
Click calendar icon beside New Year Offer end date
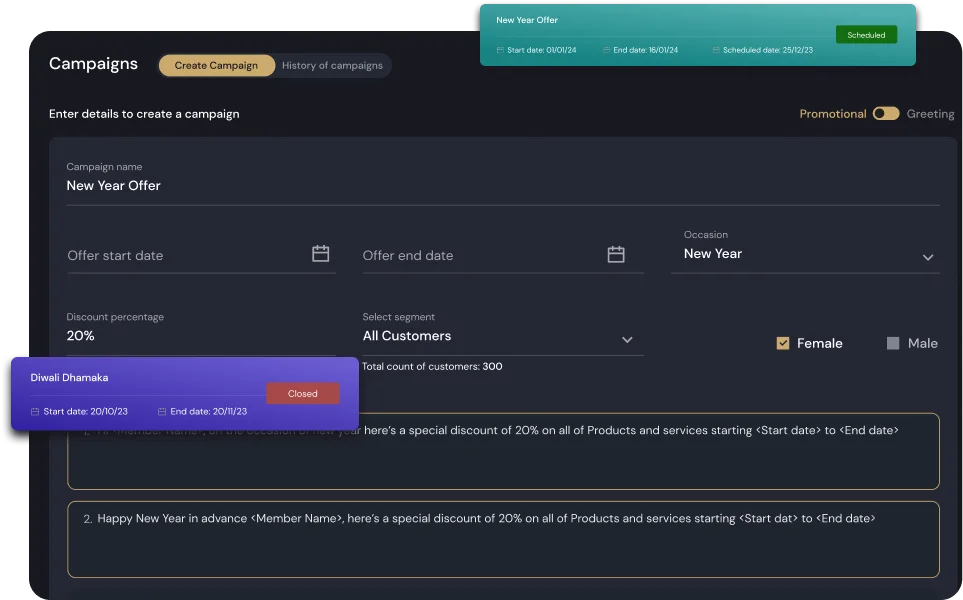606,50
